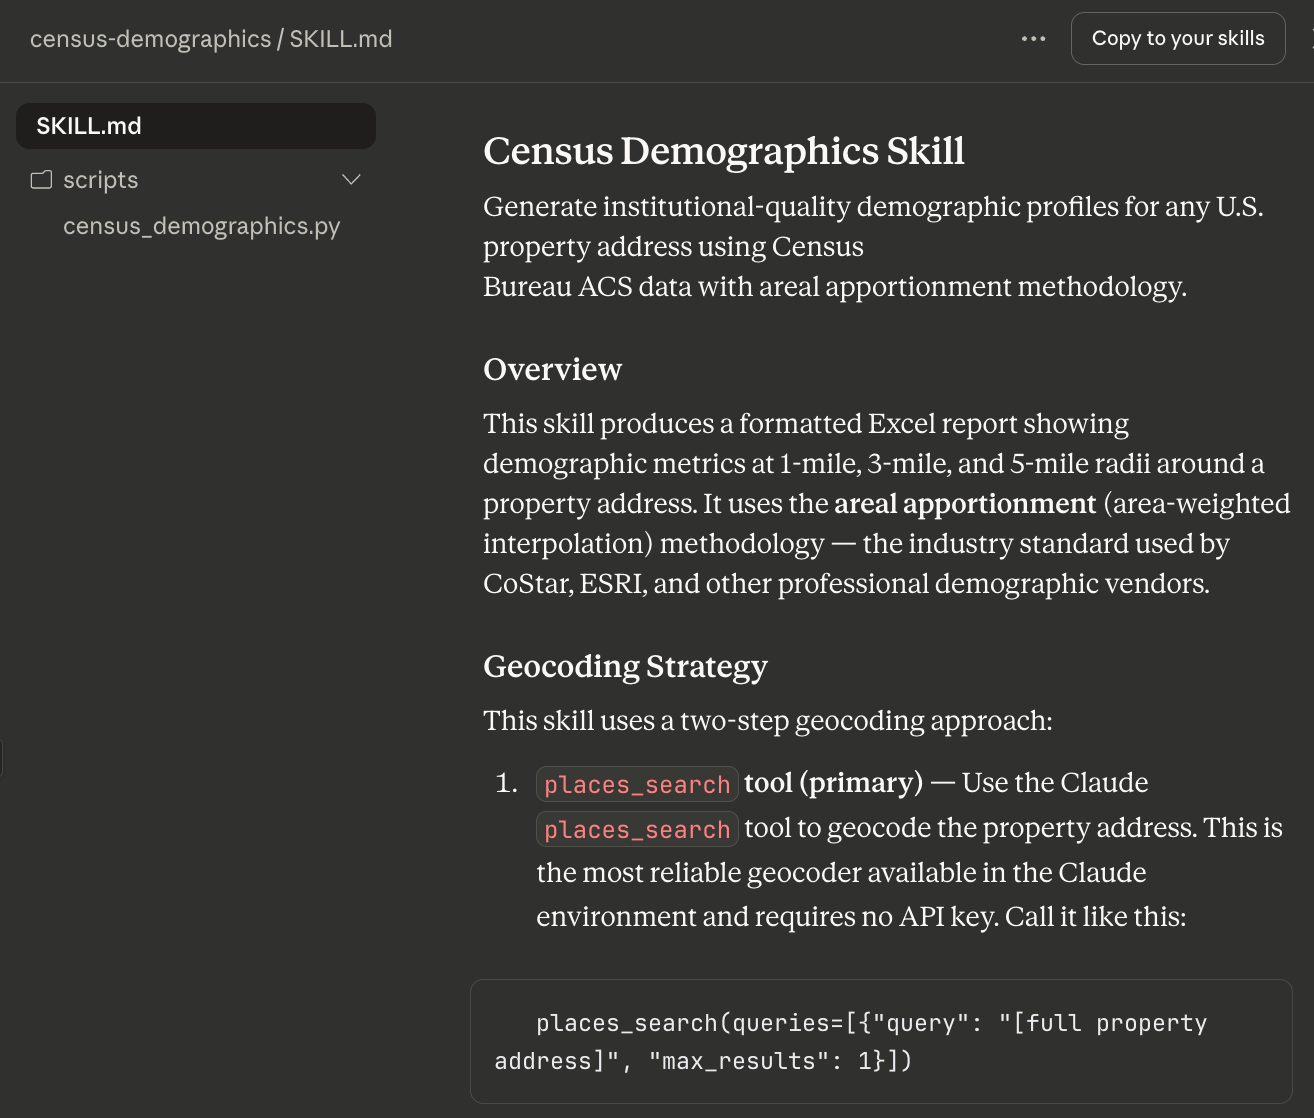
Task: Open census_demographics.py file
Action: (201, 226)
